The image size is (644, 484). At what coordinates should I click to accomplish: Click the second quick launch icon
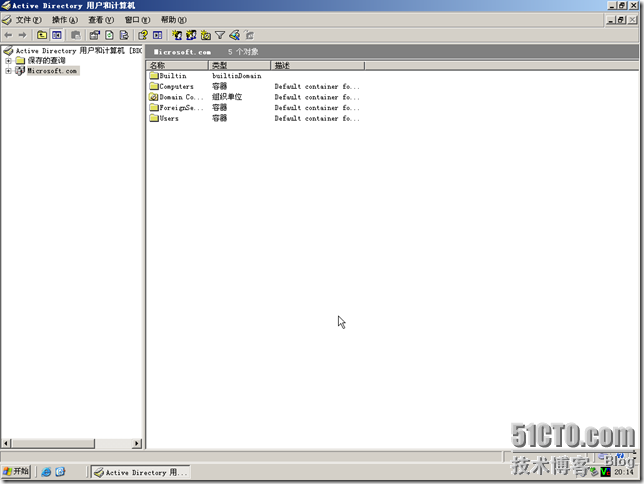60,472
